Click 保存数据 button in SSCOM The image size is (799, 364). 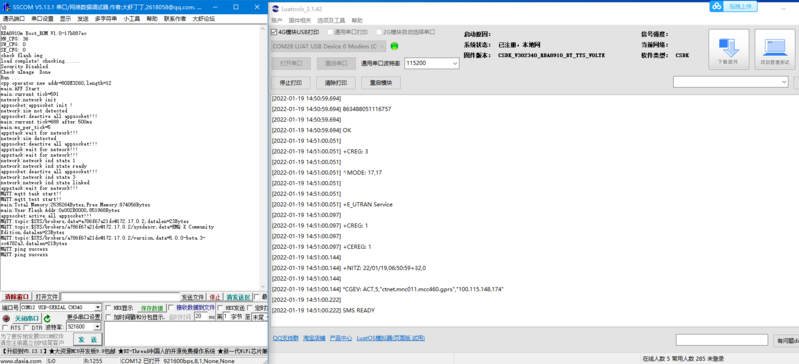[x=152, y=308]
